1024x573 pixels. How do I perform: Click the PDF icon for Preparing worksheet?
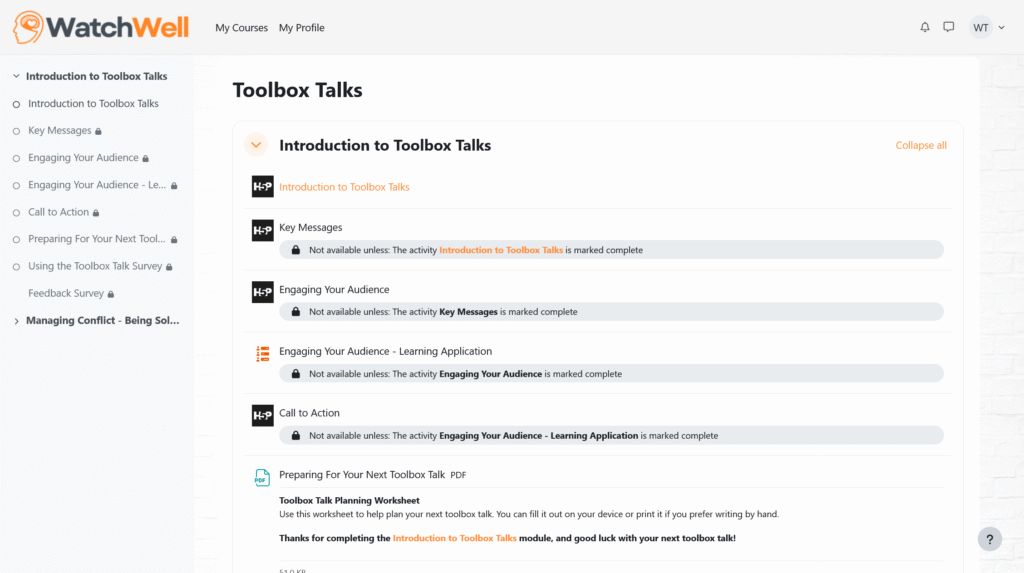pyautogui.click(x=262, y=477)
